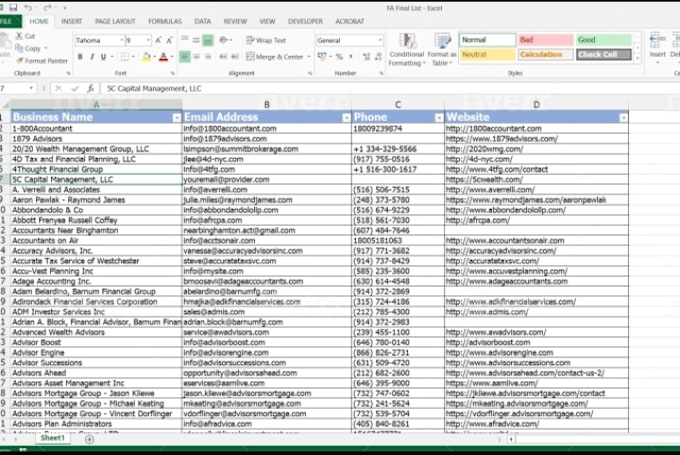Switch to the REVIEW tab
This screenshot has height=455, width=680.
pyautogui.click(x=235, y=21)
